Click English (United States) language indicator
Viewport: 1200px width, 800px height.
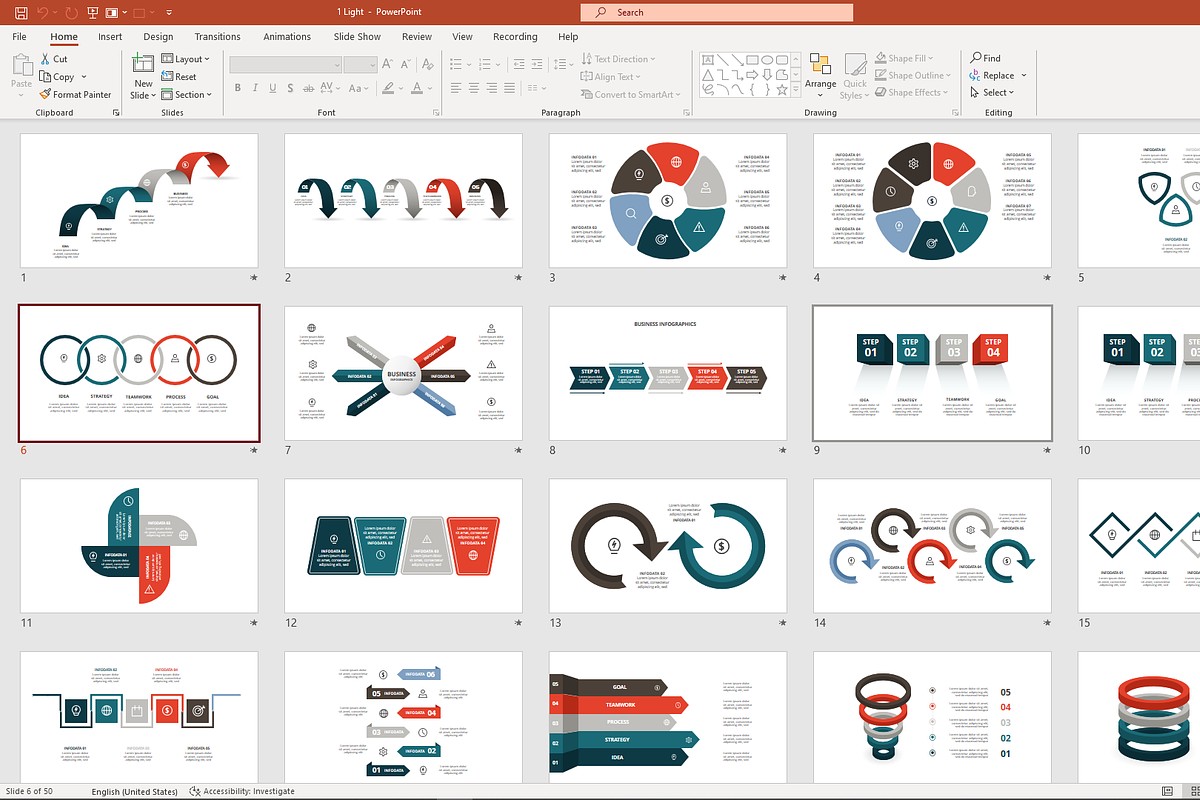tap(134, 791)
